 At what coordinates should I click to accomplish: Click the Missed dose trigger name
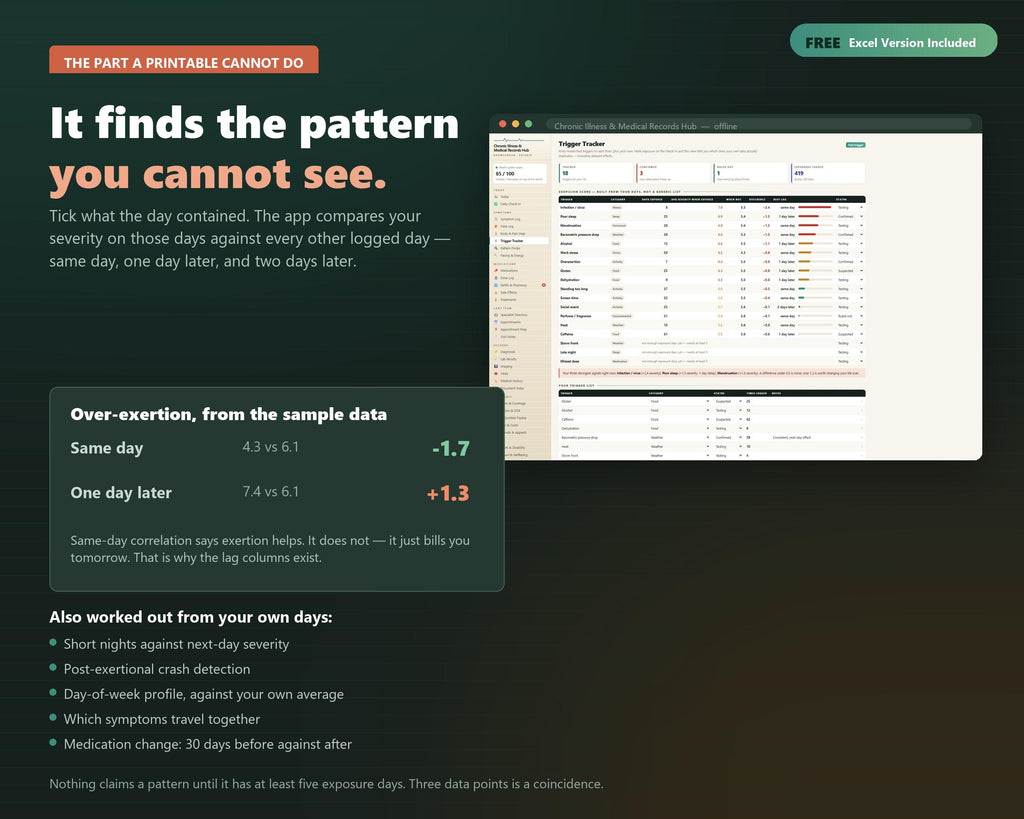569,361
